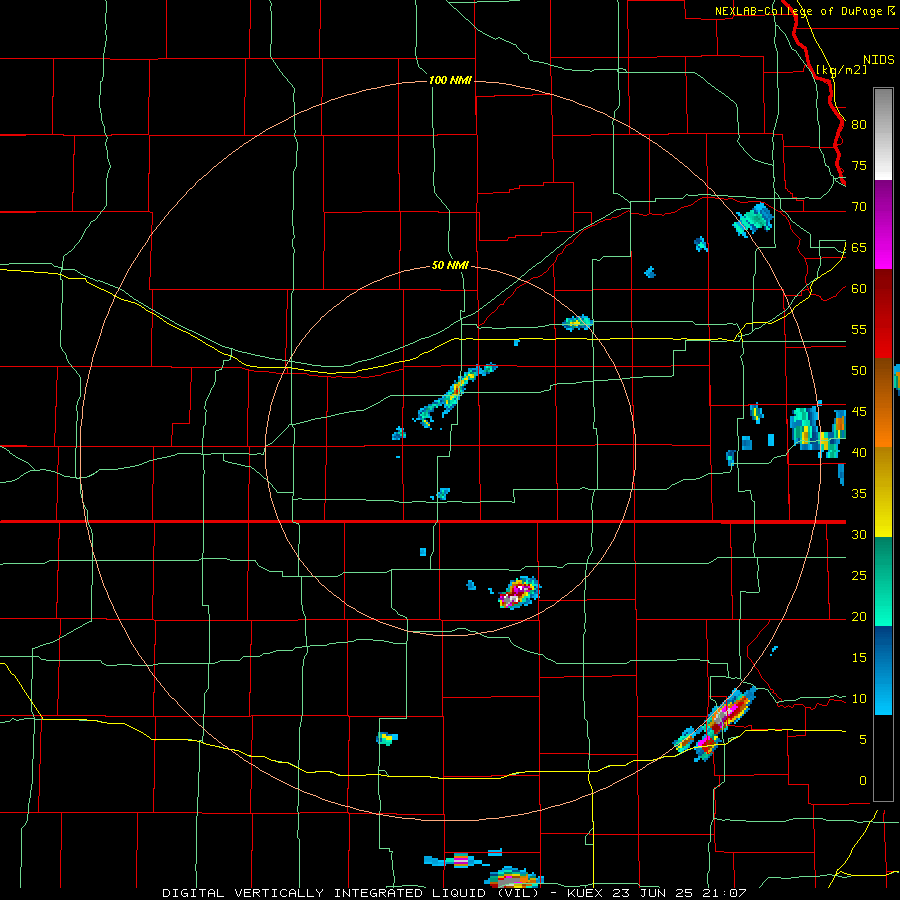Click the "15" value on the VIL scale
The image size is (900, 900).
pos(859,658)
